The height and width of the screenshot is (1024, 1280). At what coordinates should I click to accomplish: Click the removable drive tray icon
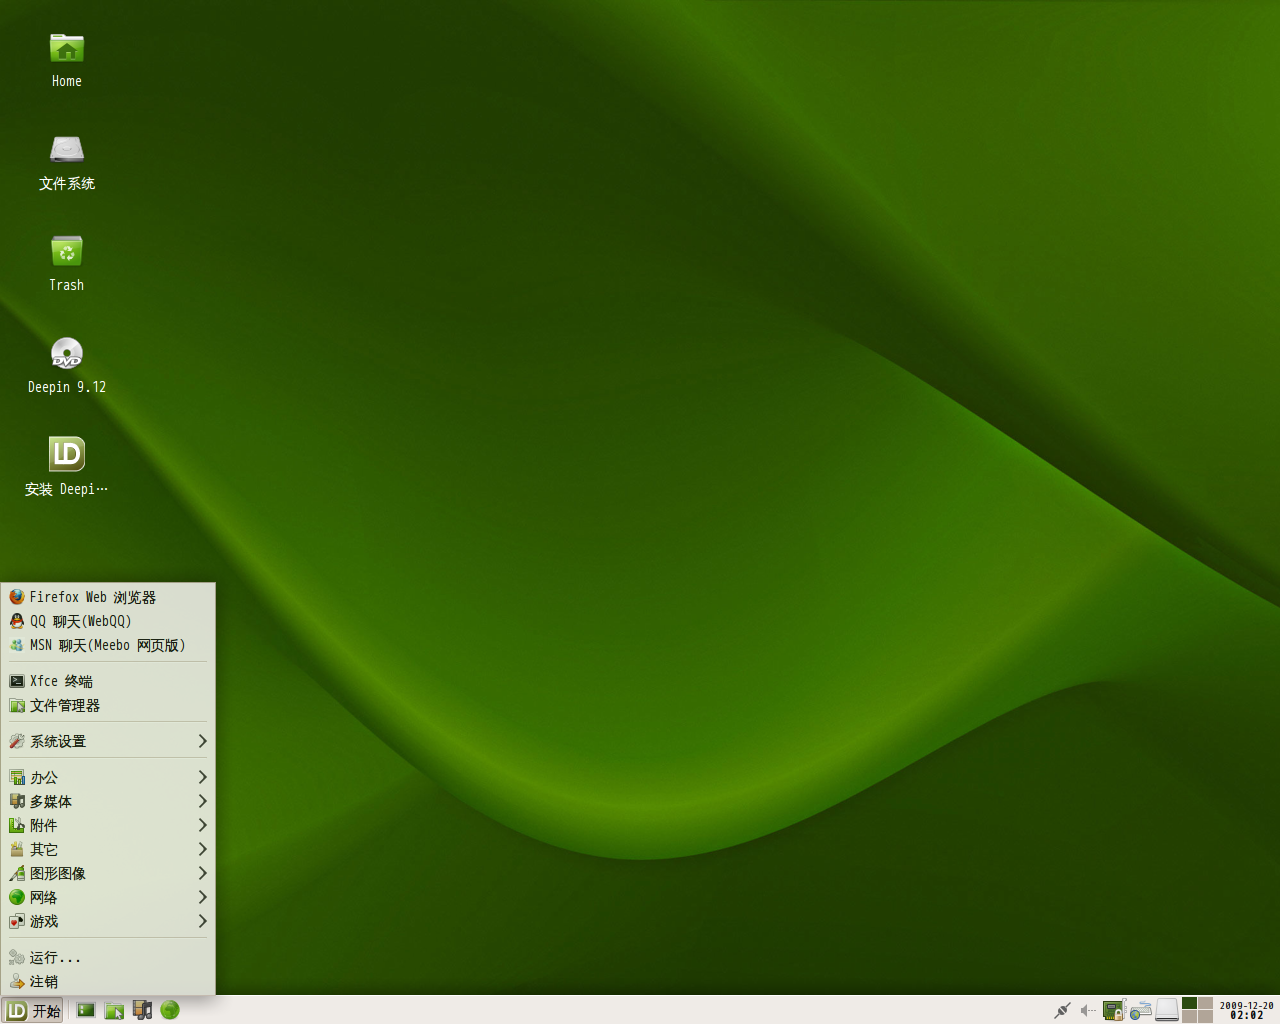coord(1167,1010)
